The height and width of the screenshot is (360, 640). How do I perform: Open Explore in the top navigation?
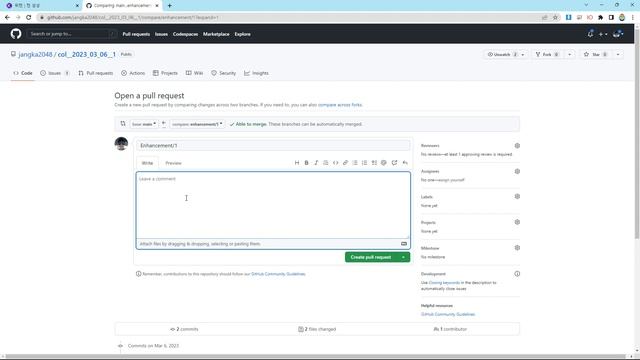pos(242,34)
